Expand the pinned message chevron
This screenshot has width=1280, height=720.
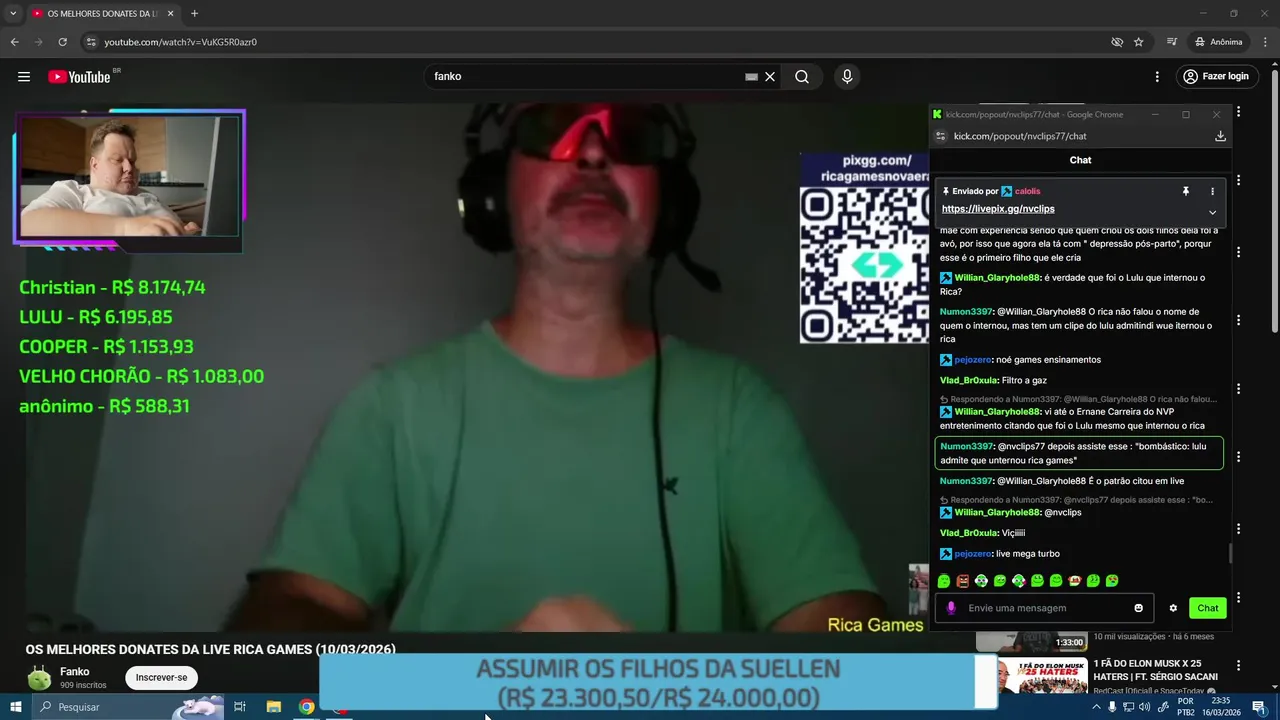(1212, 212)
